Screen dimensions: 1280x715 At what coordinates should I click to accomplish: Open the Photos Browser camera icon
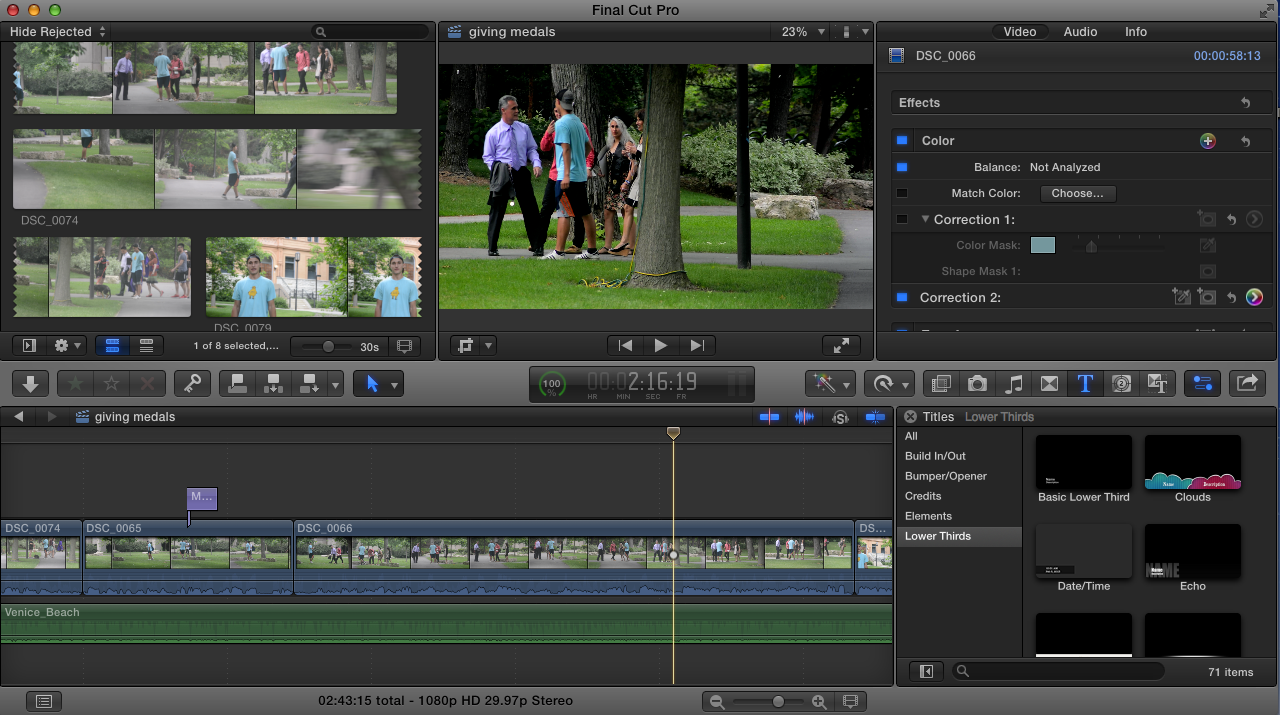[977, 384]
